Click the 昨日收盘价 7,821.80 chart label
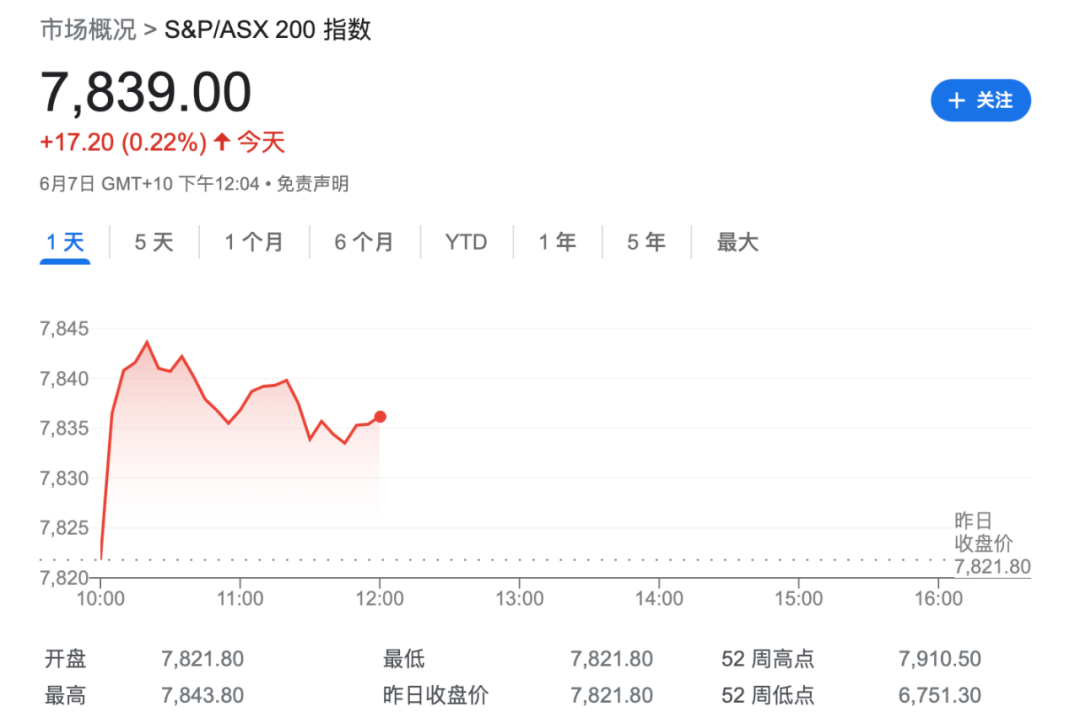Viewport: 1080px width, 728px height. click(992, 543)
